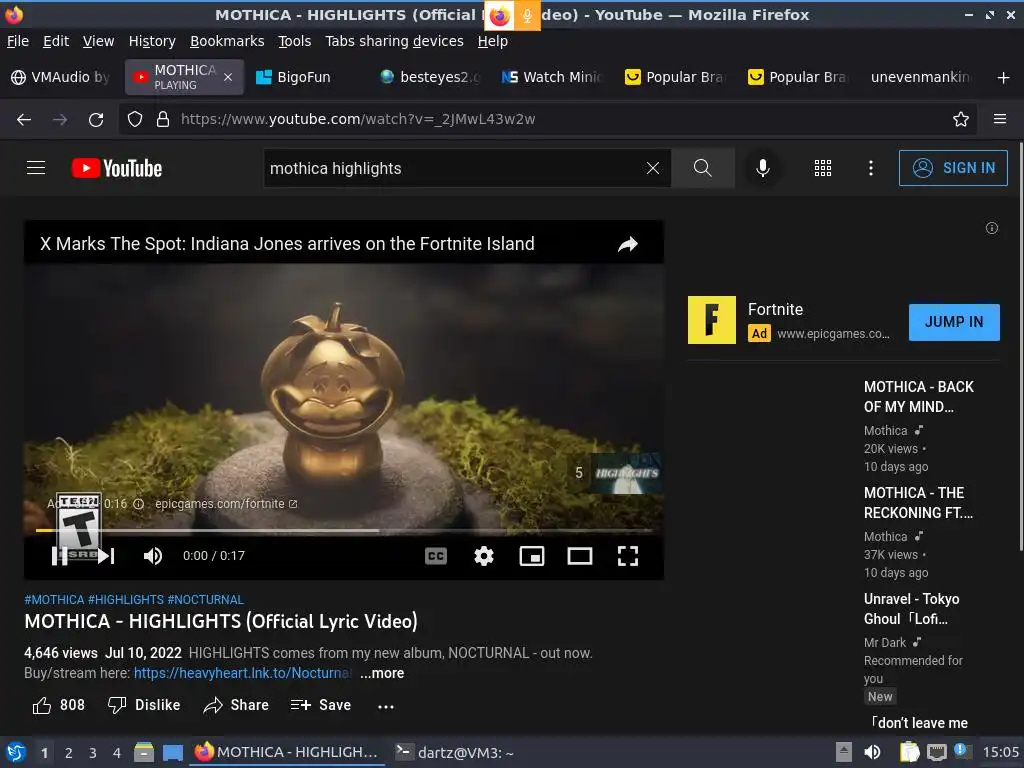Click the Fortnite ad logo thumbnail
This screenshot has height=768, width=1024.
(x=712, y=320)
